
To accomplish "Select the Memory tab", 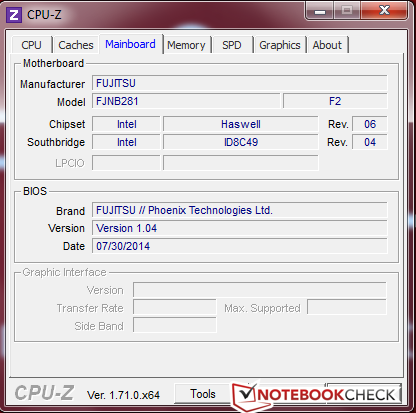I will coord(186,45).
